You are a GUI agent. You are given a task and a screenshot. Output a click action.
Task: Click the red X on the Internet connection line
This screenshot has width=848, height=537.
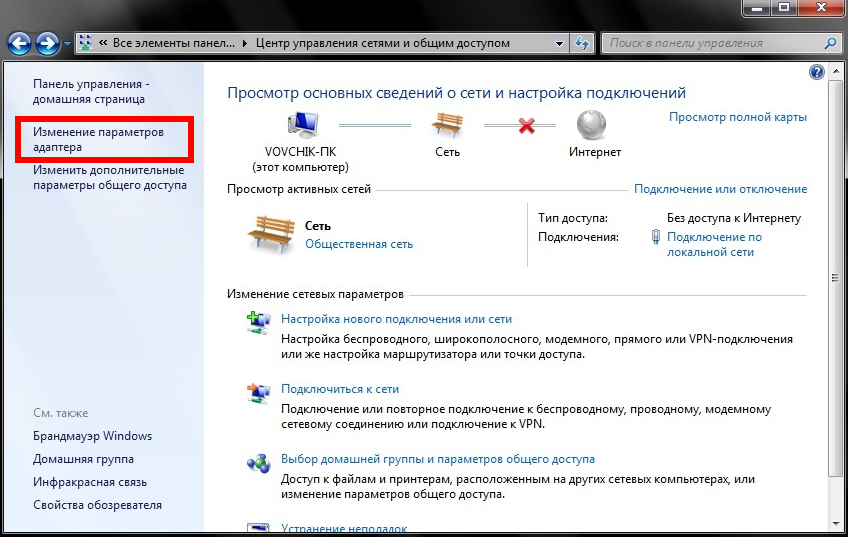pos(526,125)
